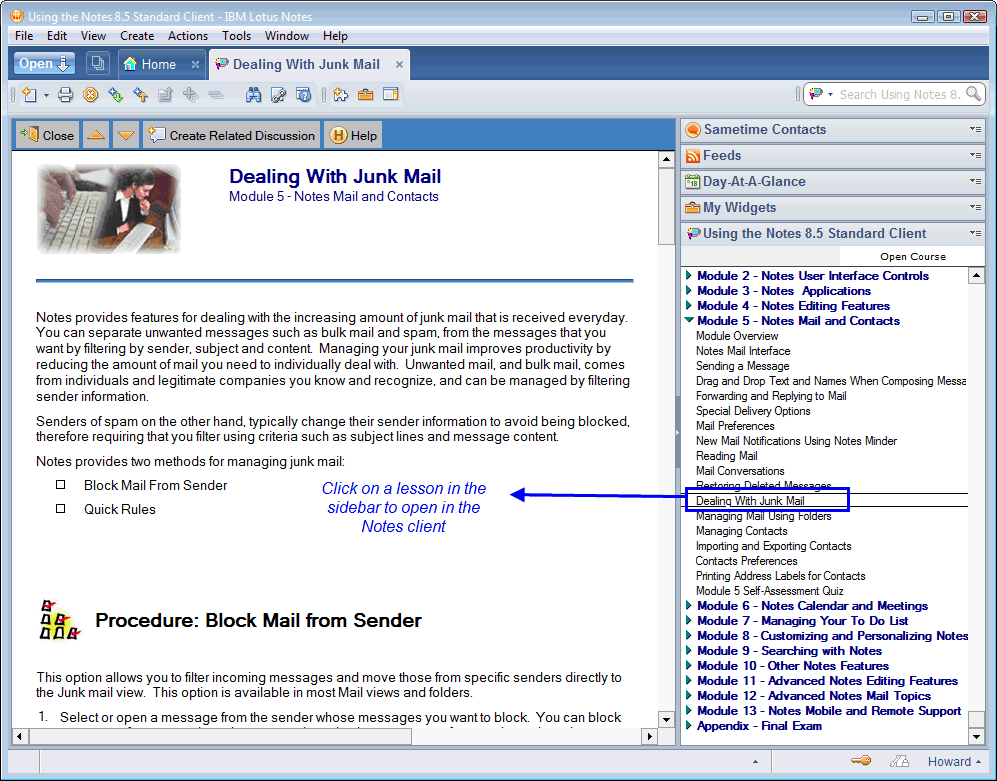Expand Module 2 - Notes User Interface Controls

[689, 275]
